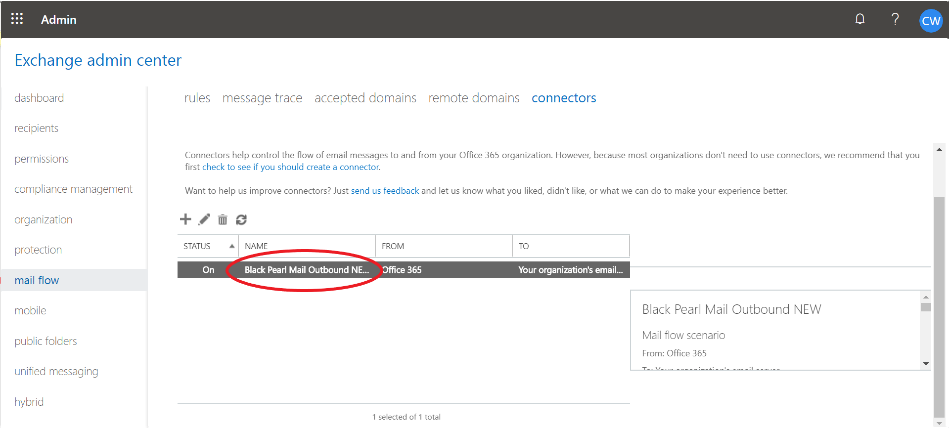Open permissions in the sidebar
This screenshot has width=949, height=428.
(x=41, y=159)
